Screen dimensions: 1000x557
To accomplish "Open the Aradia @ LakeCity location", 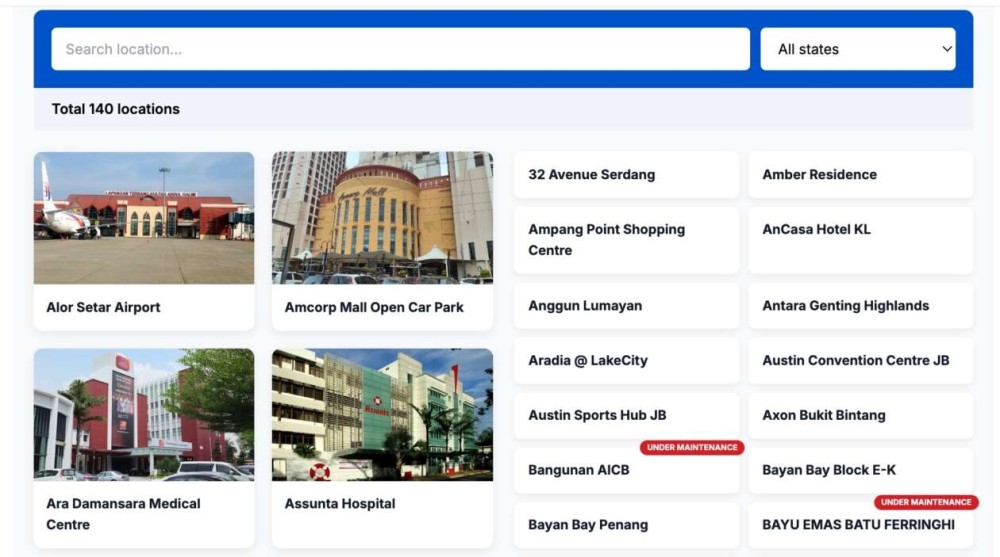I will coord(626,360).
